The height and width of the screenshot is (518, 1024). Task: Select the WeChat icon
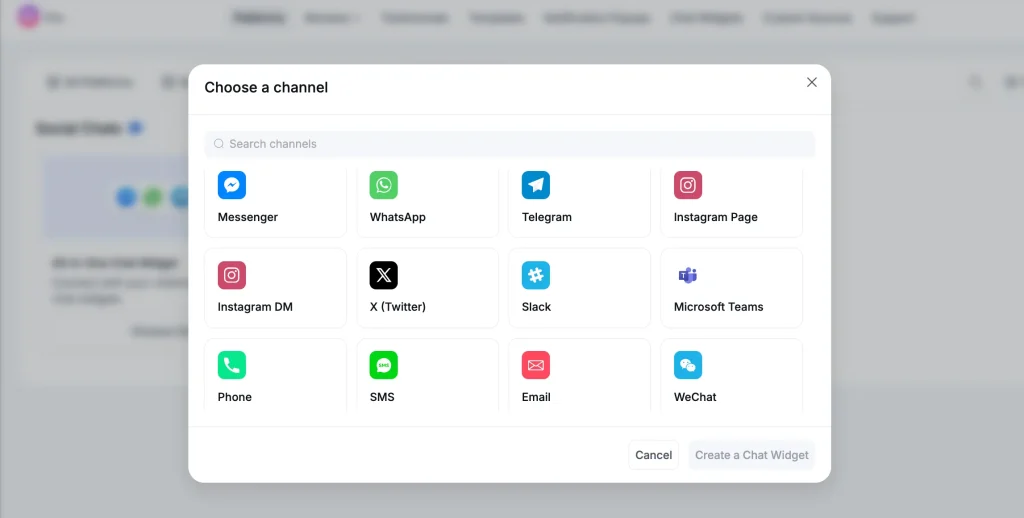(688, 365)
